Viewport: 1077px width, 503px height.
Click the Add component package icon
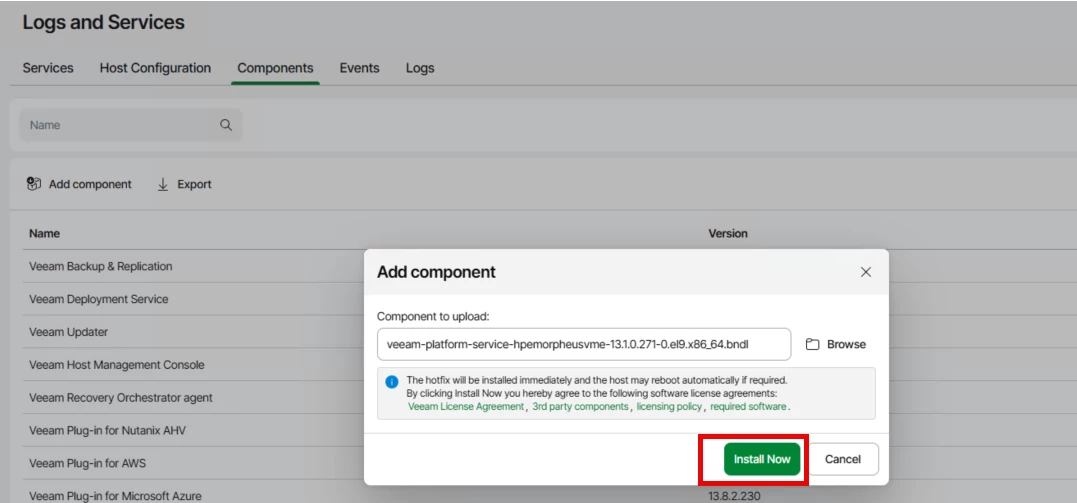coord(34,184)
